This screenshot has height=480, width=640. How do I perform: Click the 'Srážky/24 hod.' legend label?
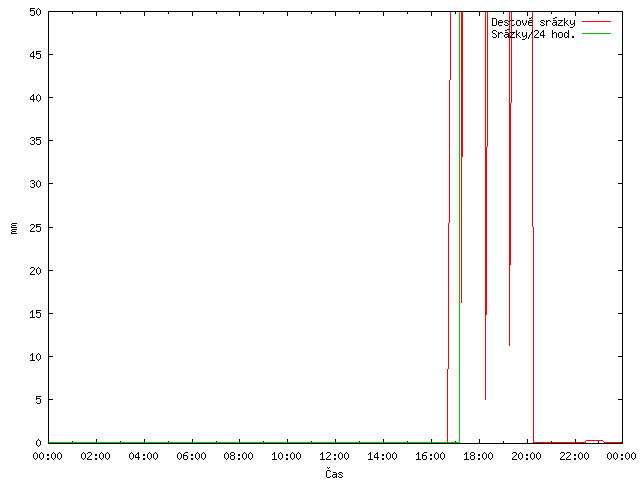pyautogui.click(x=533, y=34)
